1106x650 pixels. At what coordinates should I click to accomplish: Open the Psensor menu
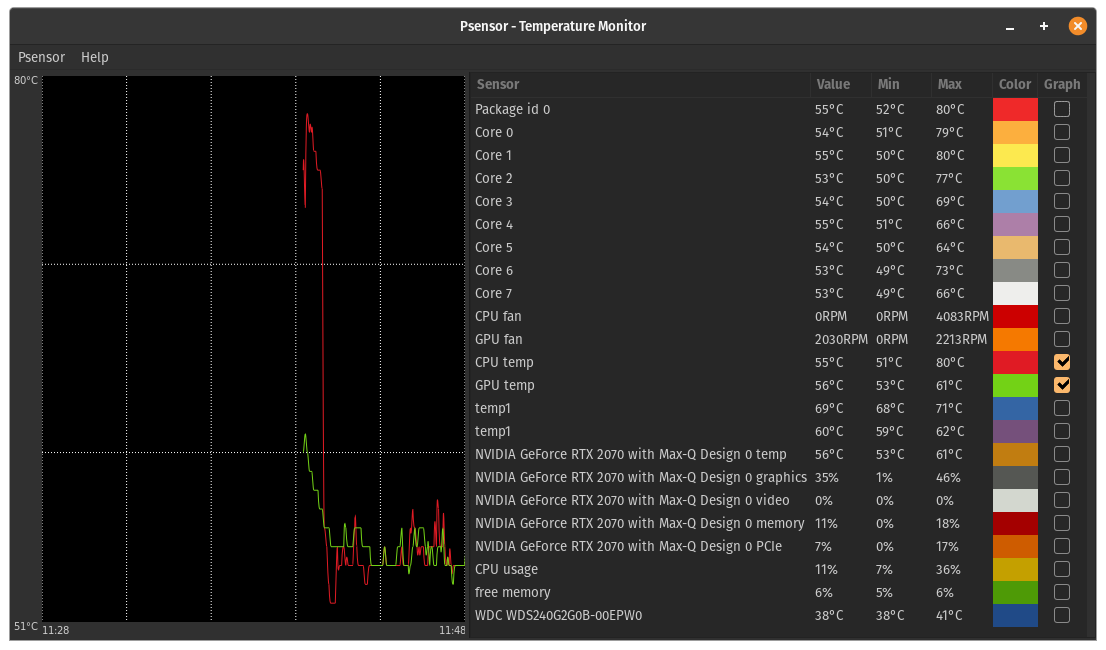point(41,57)
